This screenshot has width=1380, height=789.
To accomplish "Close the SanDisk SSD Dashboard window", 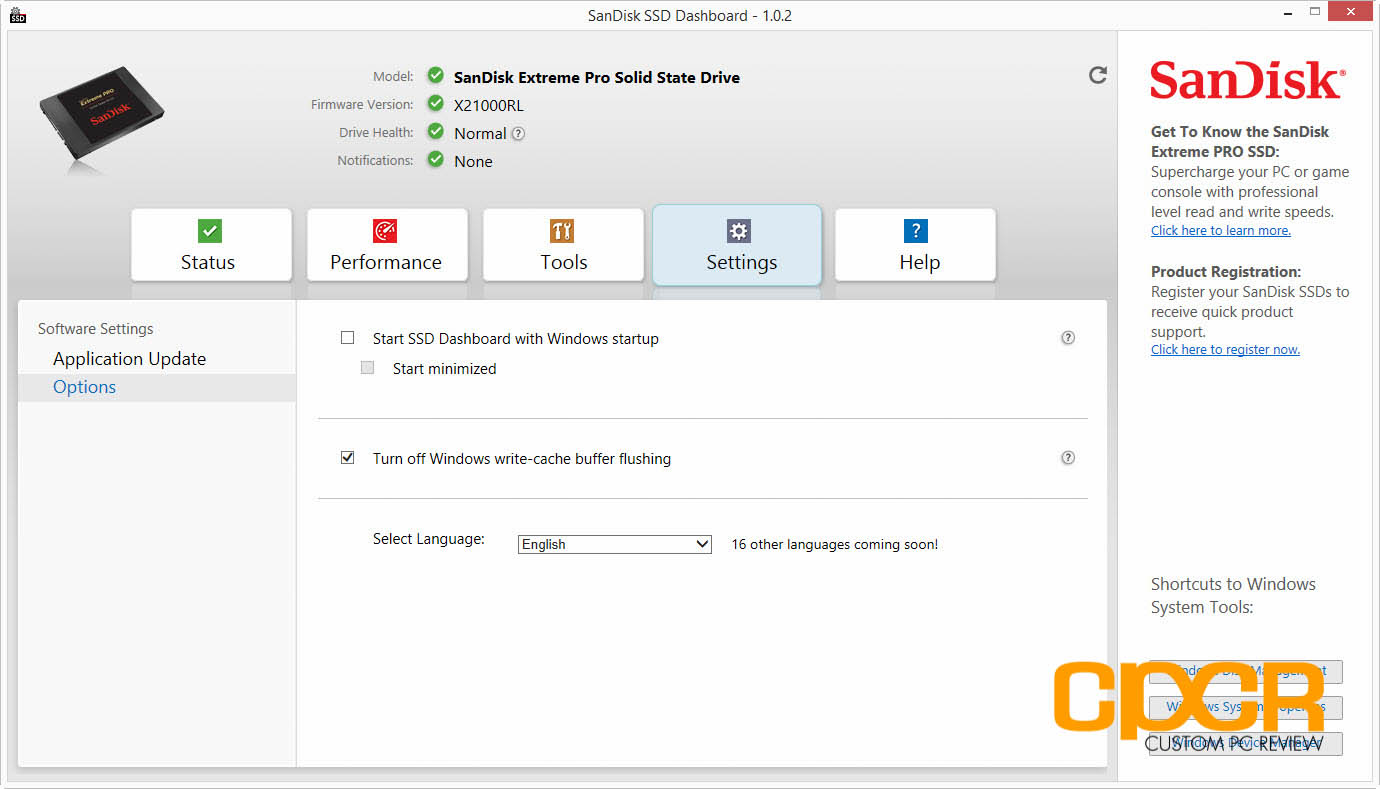I will (x=1352, y=13).
